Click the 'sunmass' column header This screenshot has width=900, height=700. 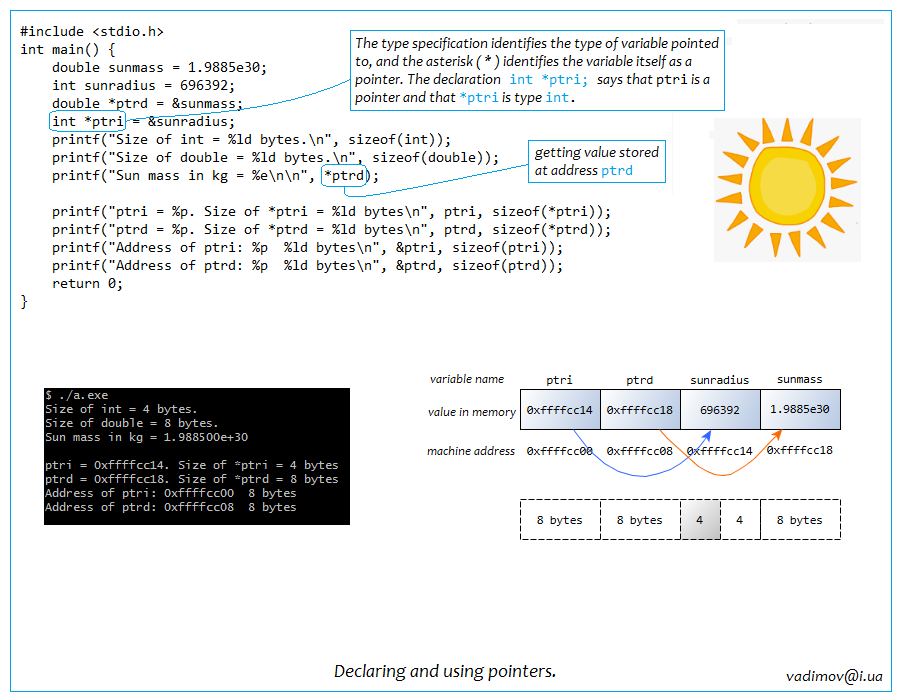pos(800,379)
